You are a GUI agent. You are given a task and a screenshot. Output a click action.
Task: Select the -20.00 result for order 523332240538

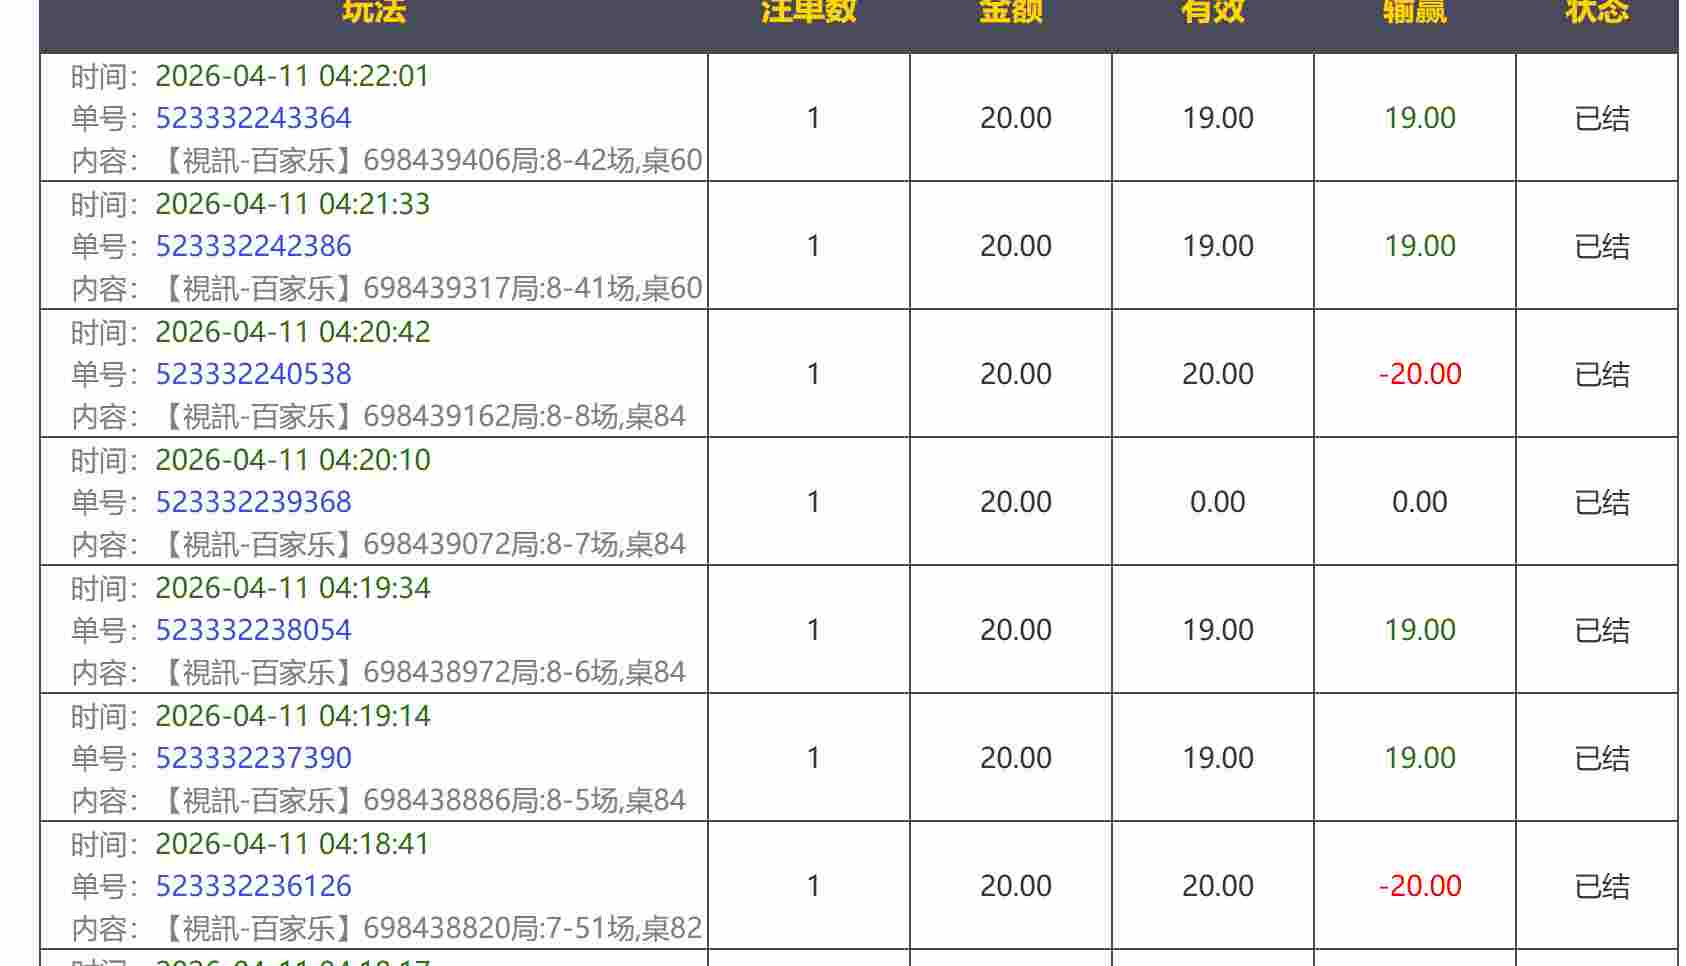pos(1419,374)
